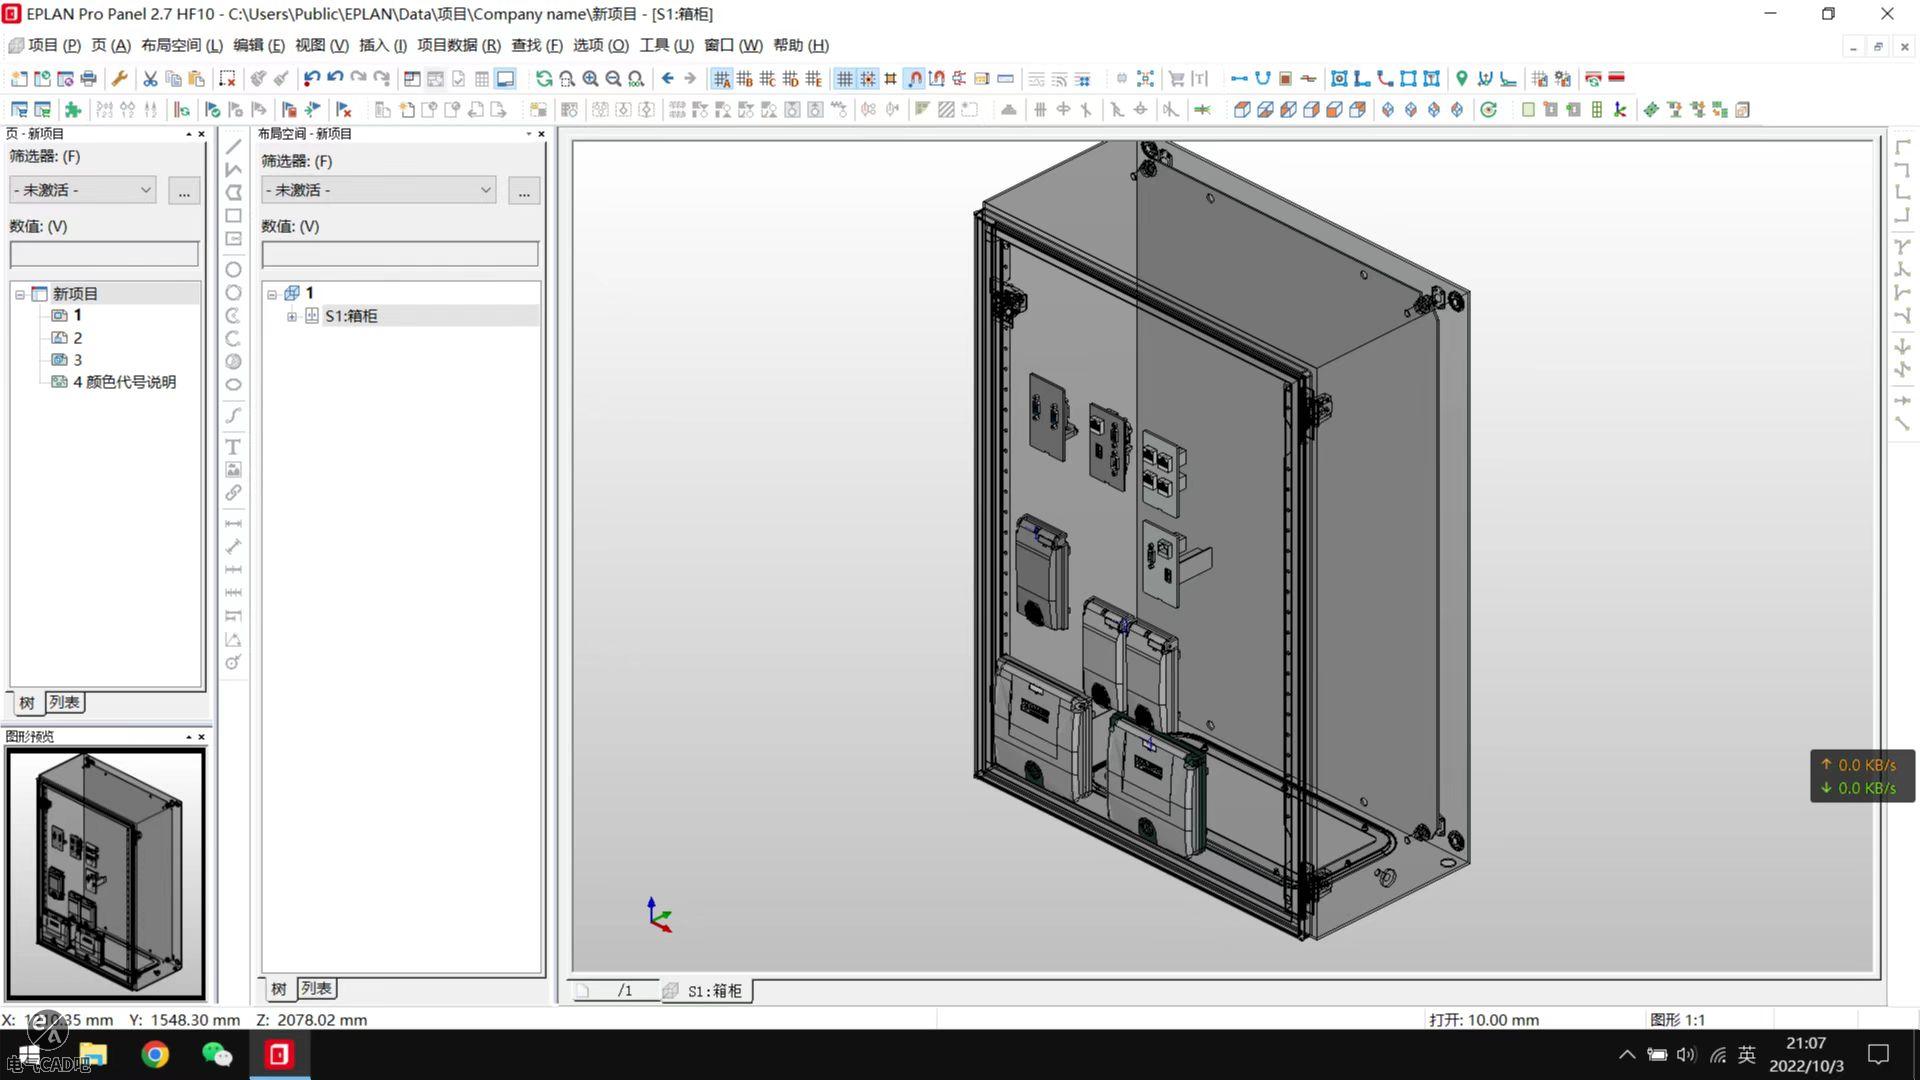Open WeChat from the taskbar

(x=217, y=1055)
